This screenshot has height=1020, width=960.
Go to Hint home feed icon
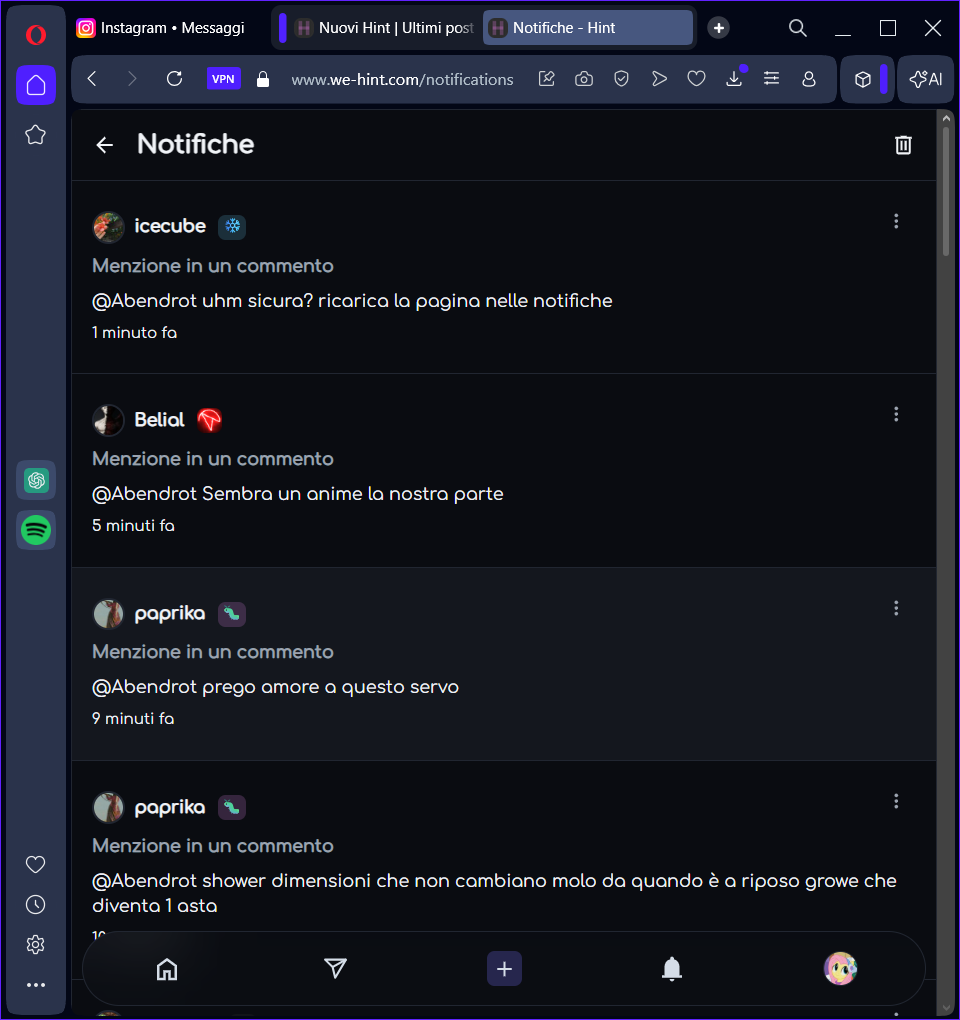click(x=167, y=968)
